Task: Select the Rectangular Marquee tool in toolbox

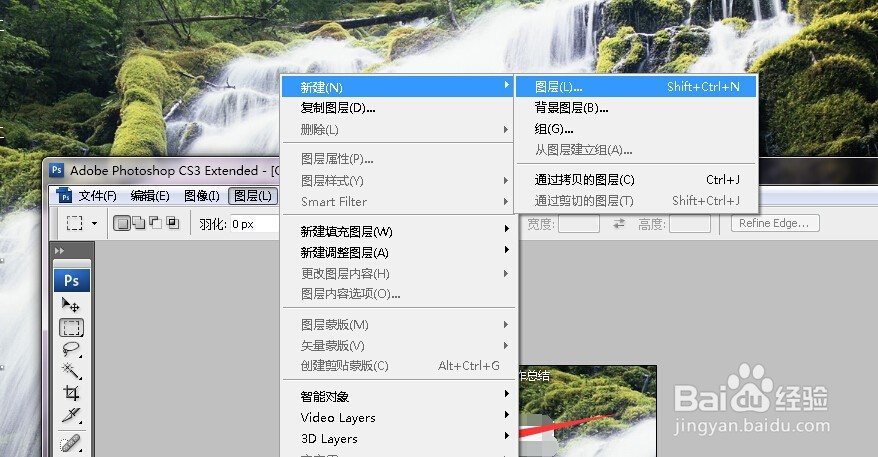Action: [x=71, y=328]
